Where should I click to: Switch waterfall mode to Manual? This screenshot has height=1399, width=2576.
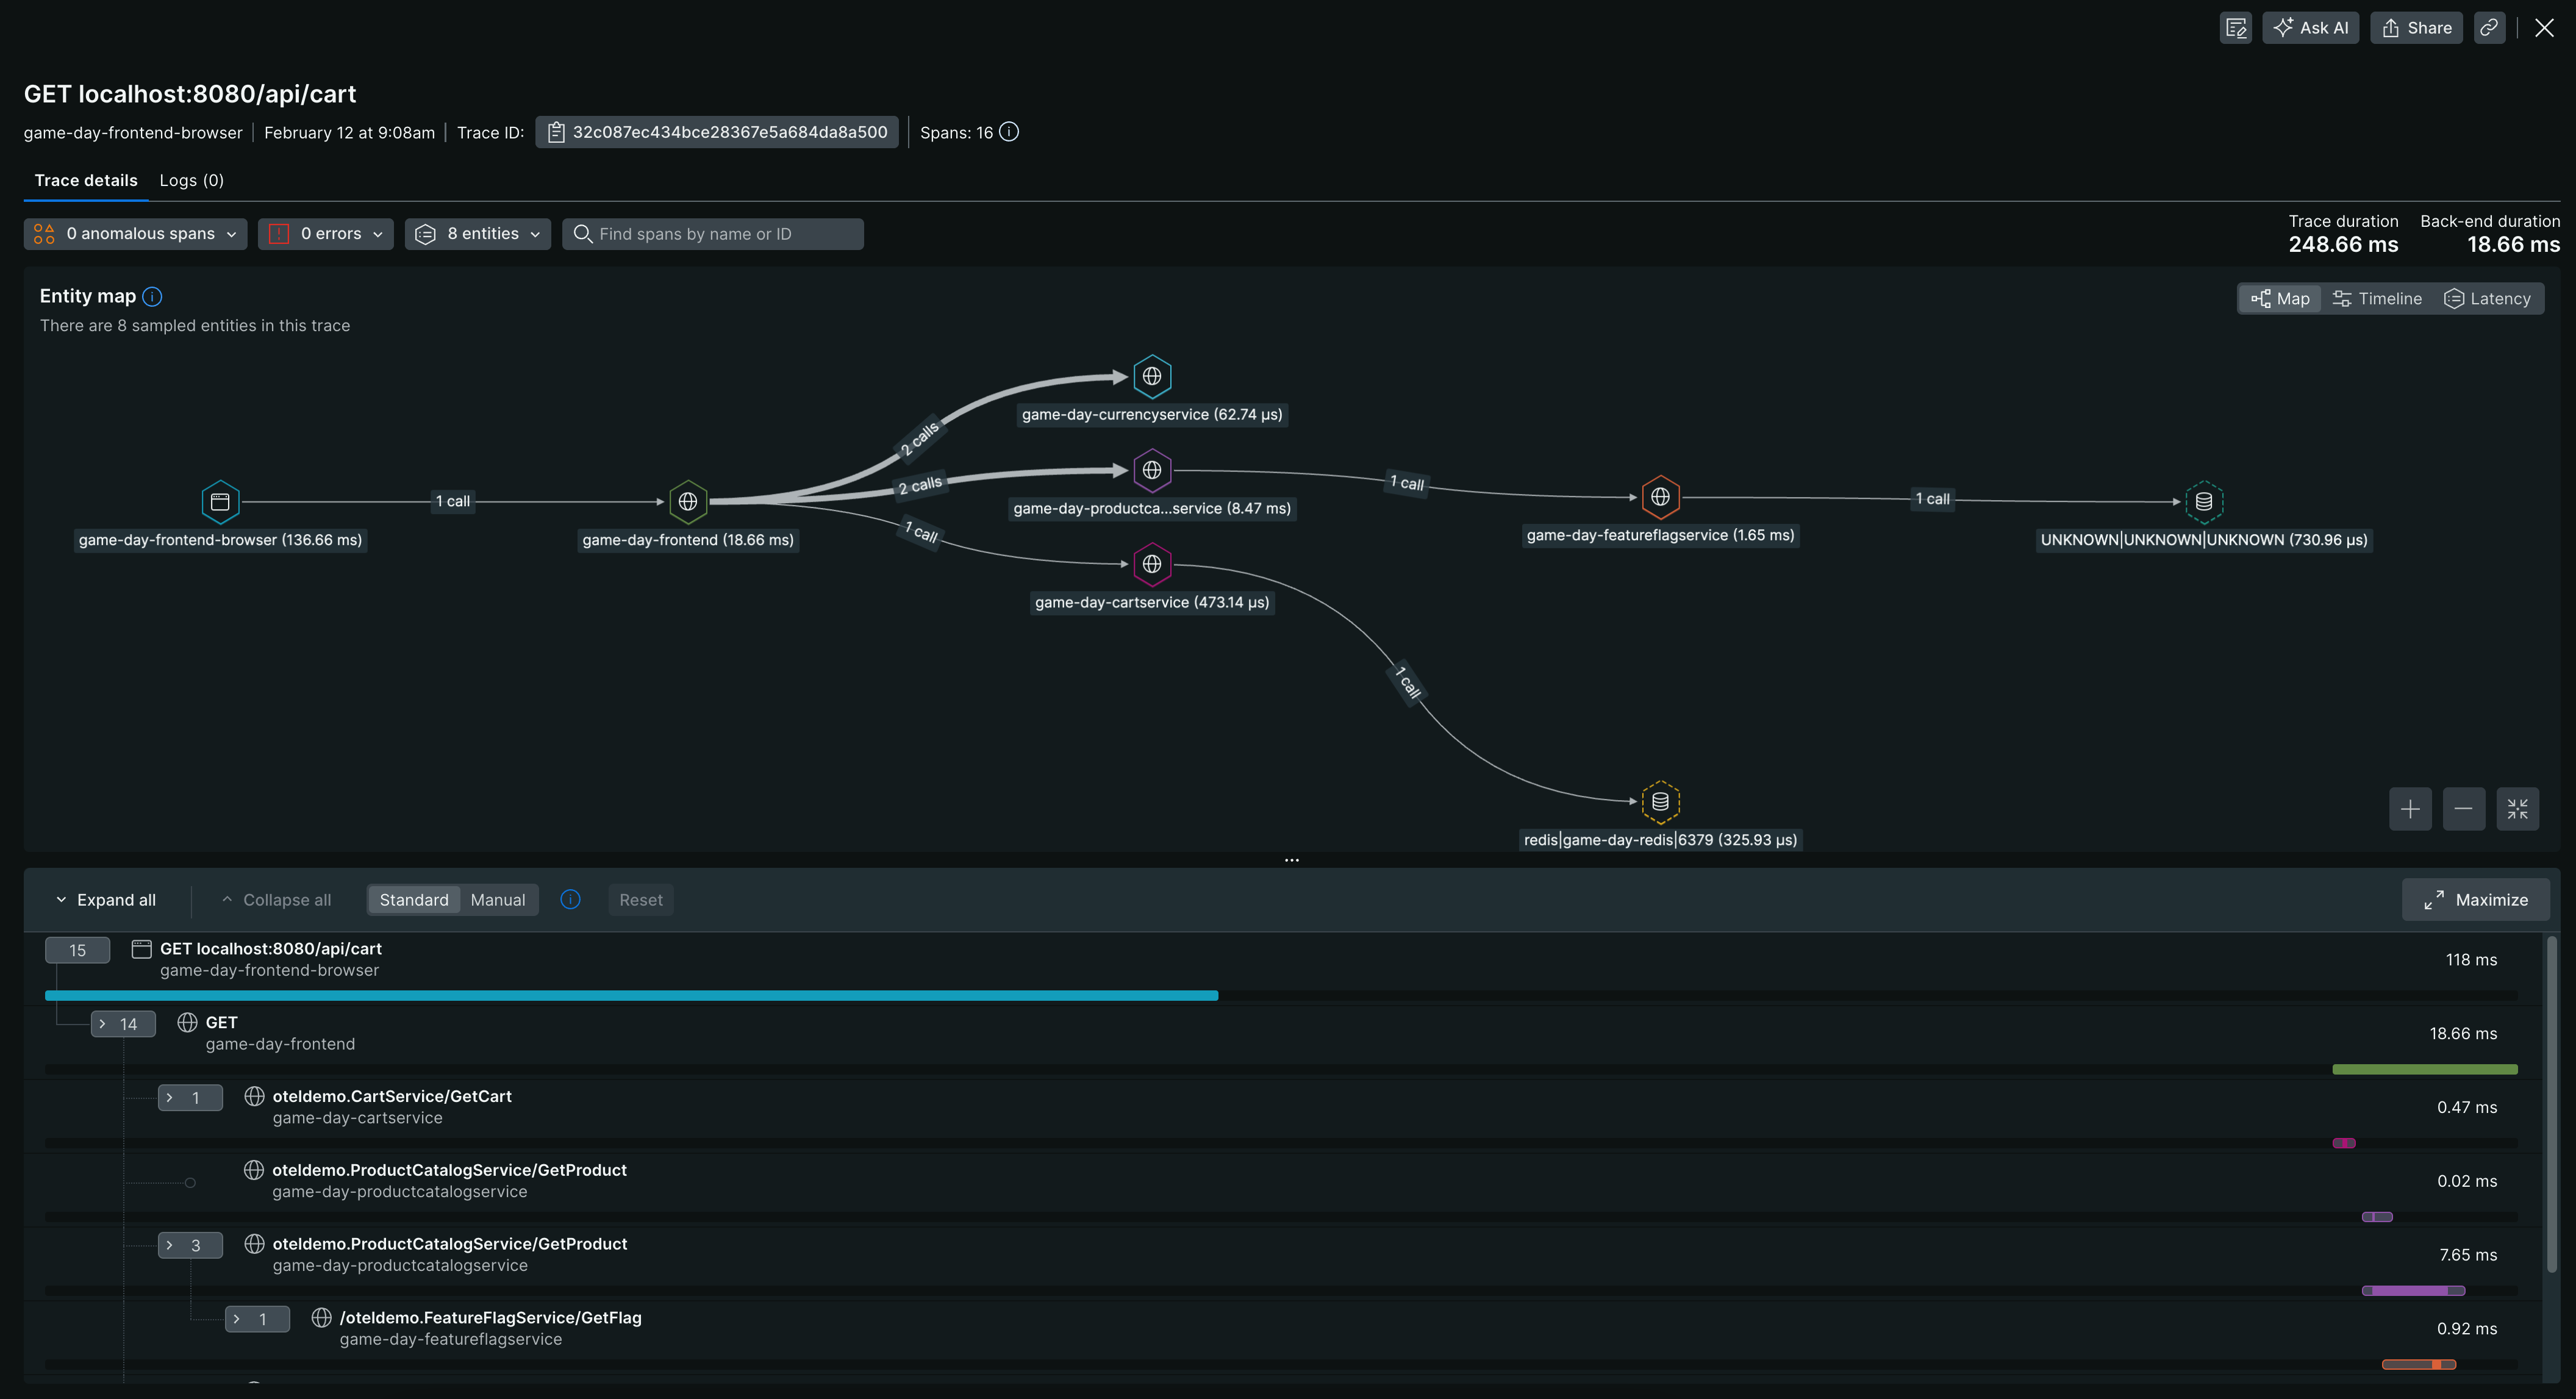tap(497, 899)
